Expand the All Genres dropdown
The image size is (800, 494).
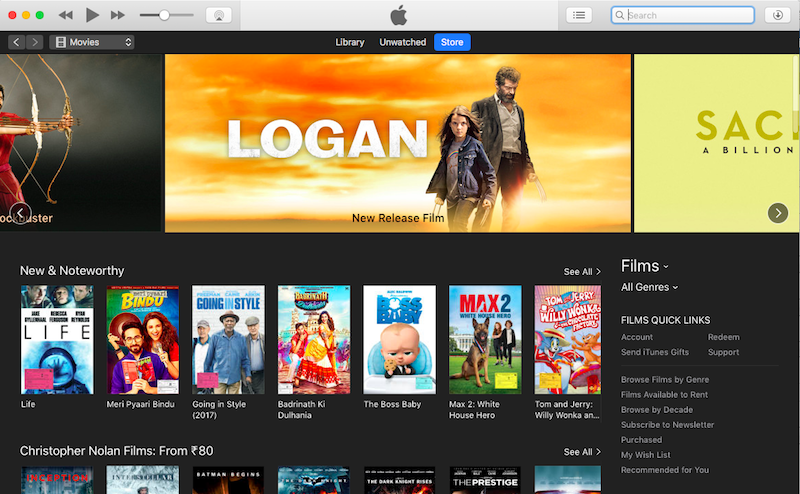coord(649,287)
